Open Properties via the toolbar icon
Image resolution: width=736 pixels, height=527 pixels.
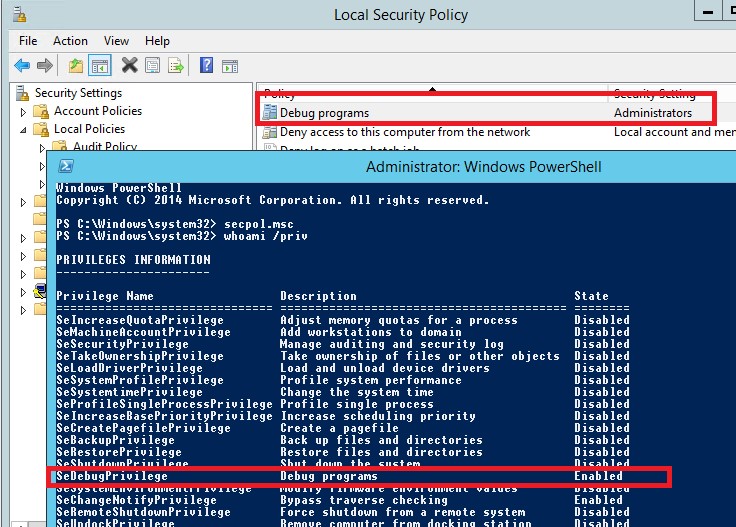tap(152, 66)
